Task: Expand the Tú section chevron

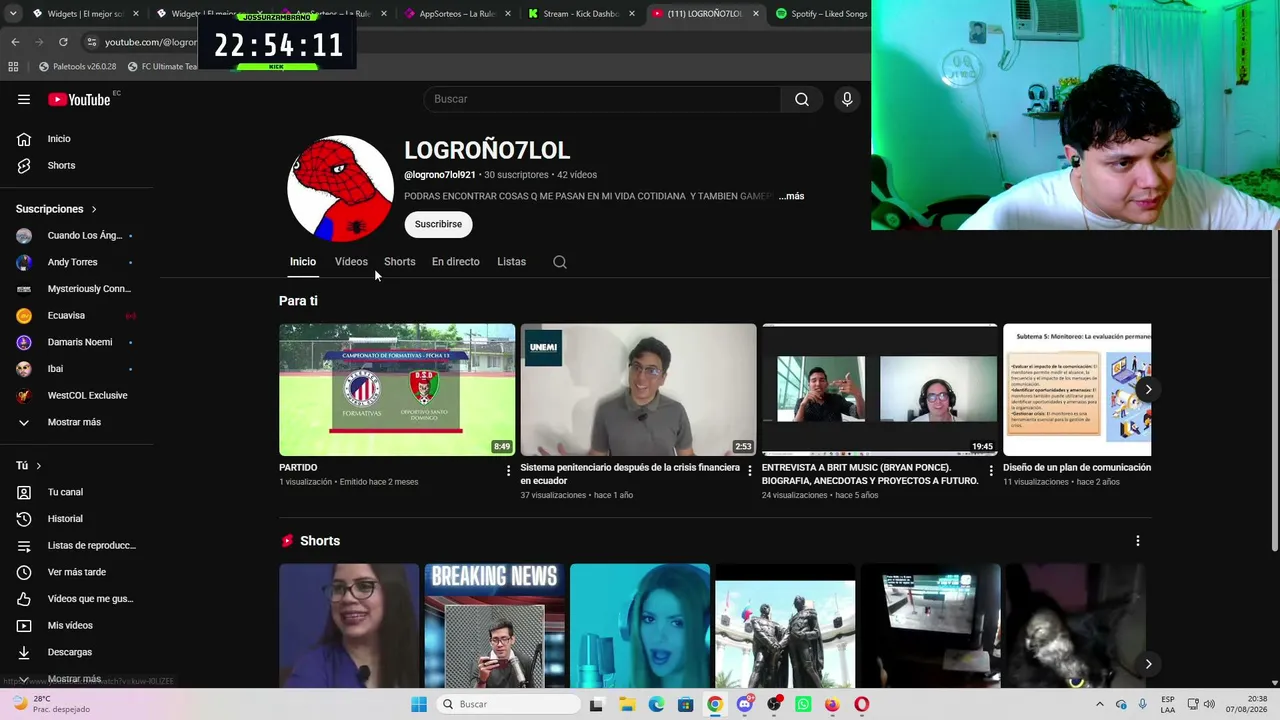Action: tap(39, 466)
